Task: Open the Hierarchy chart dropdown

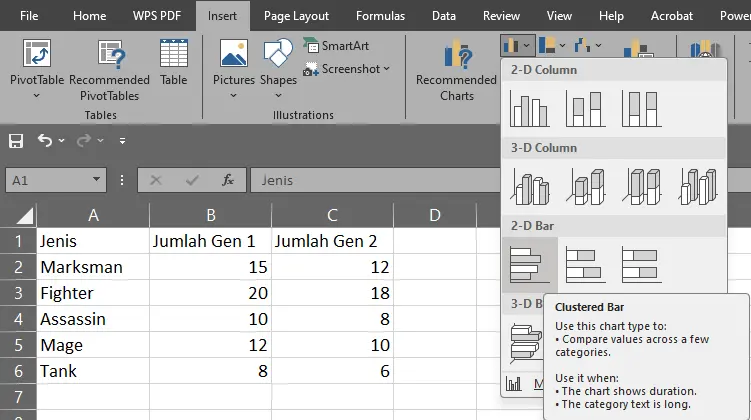Action: point(551,46)
